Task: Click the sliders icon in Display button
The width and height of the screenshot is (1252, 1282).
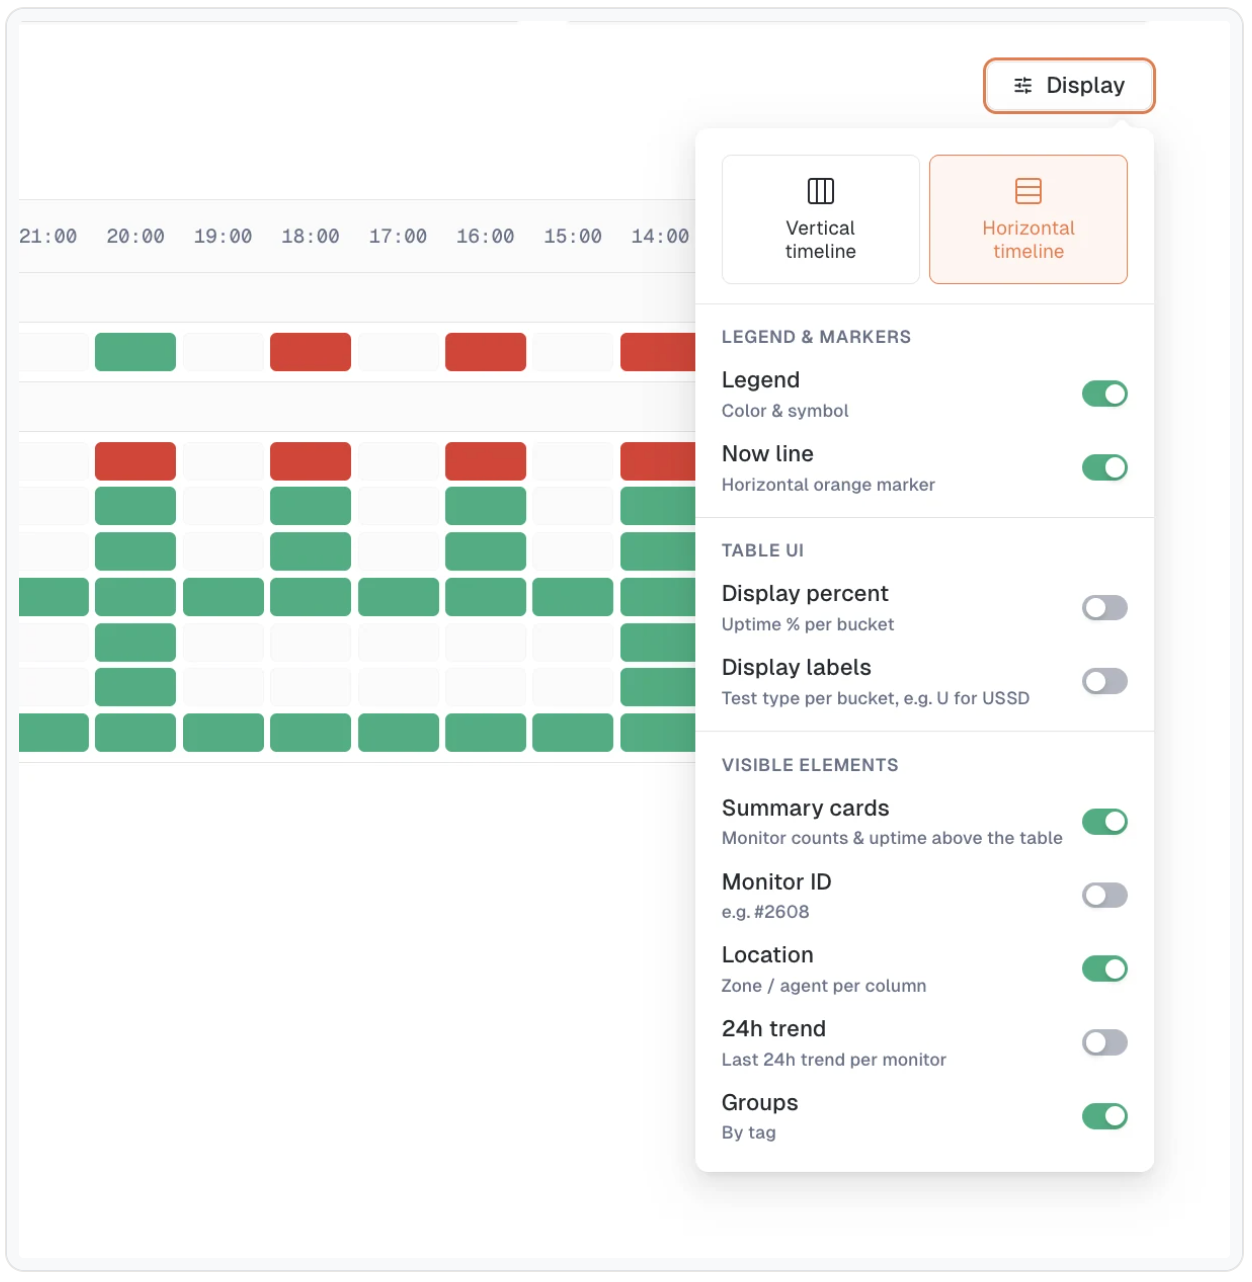Action: pyautogui.click(x=1023, y=86)
